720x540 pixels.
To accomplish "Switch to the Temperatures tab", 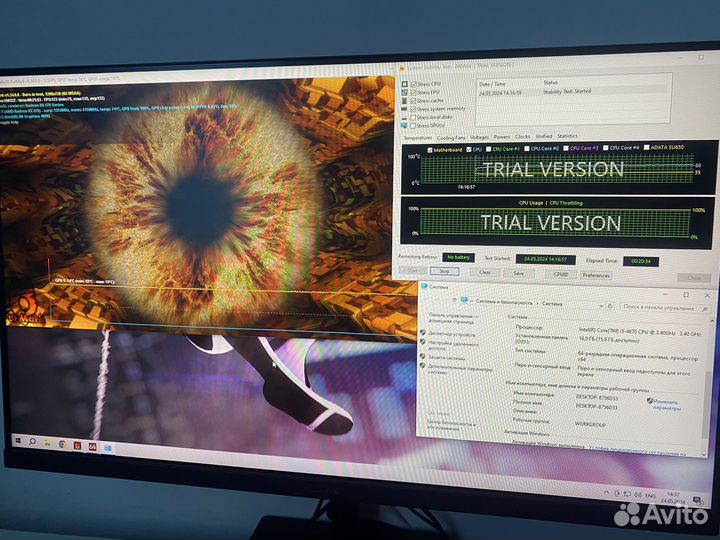I will click(418, 138).
